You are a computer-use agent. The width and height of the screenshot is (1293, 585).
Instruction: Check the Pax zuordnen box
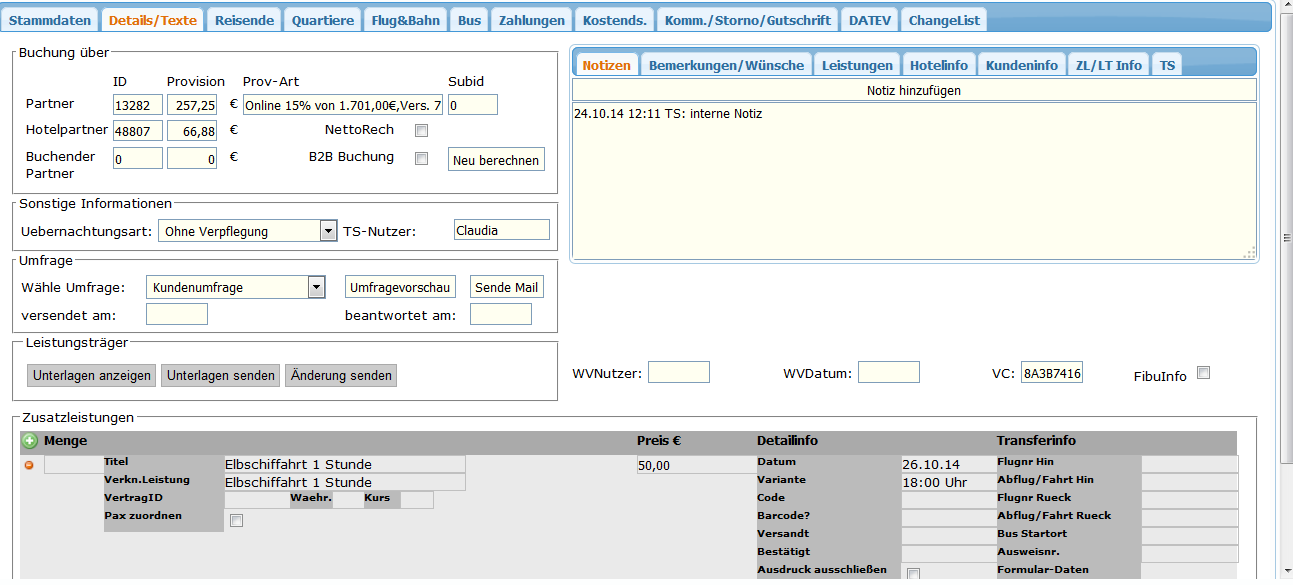[x=236, y=520]
